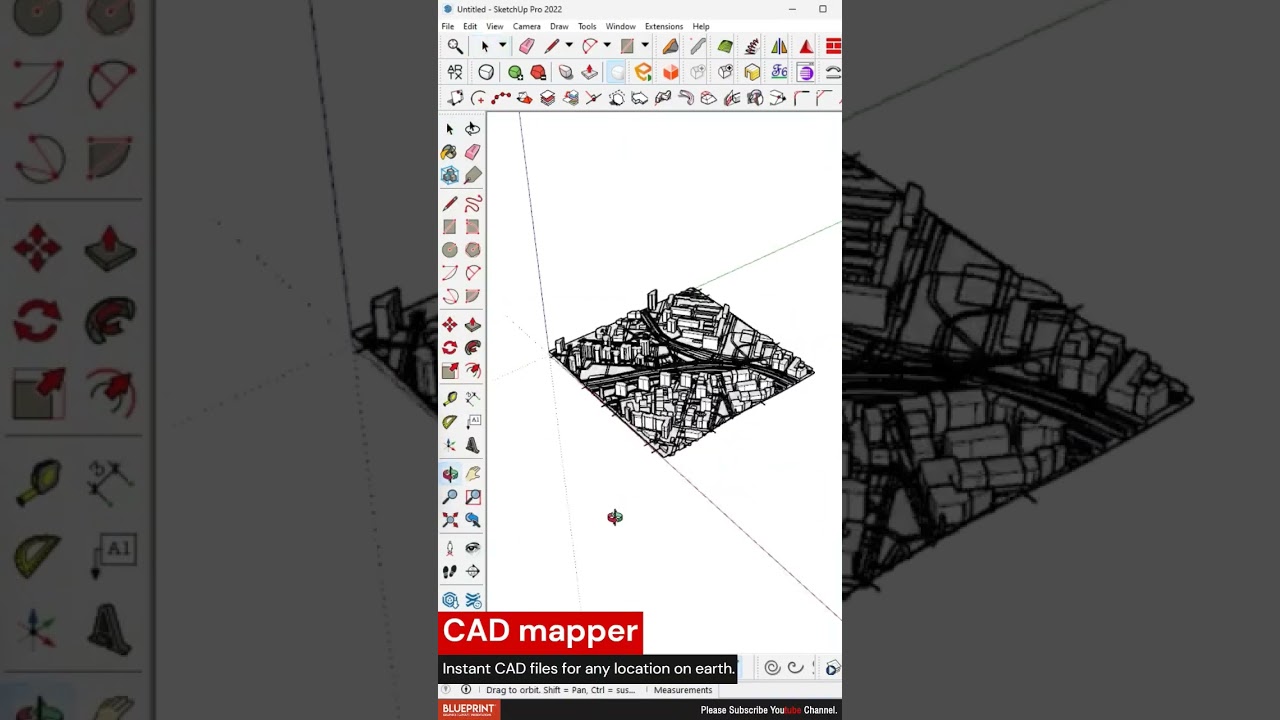Viewport: 1280px width, 720px height.
Task: Activate the Orbit tool in side toolbar
Action: [449, 474]
